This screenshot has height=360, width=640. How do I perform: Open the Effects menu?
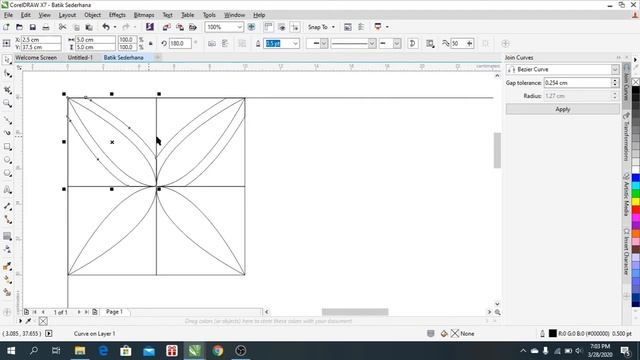point(117,15)
